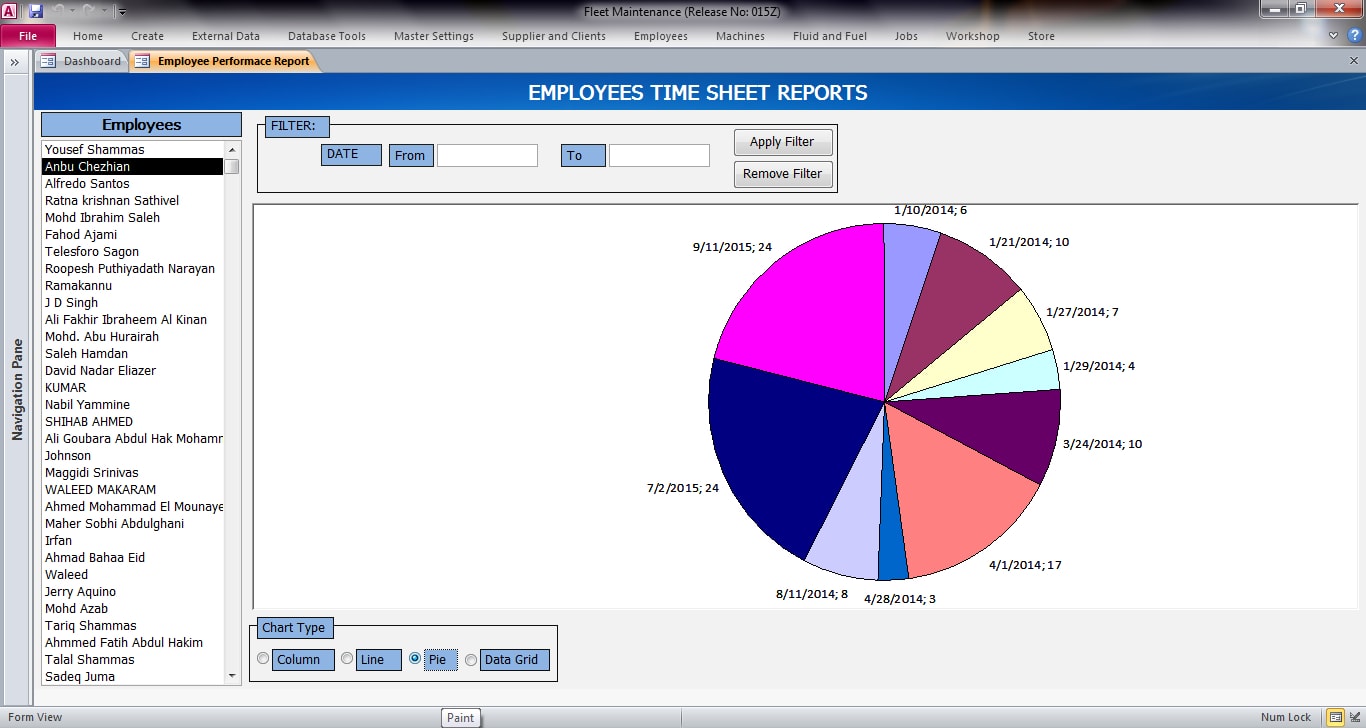The height and width of the screenshot is (728, 1366).
Task: Expand the Navigation Pane with double chevron
Action: pyautogui.click(x=15, y=62)
